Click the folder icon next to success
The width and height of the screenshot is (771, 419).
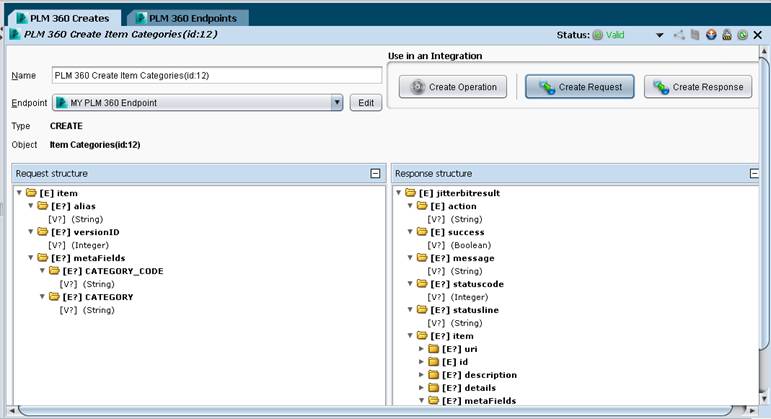422,232
